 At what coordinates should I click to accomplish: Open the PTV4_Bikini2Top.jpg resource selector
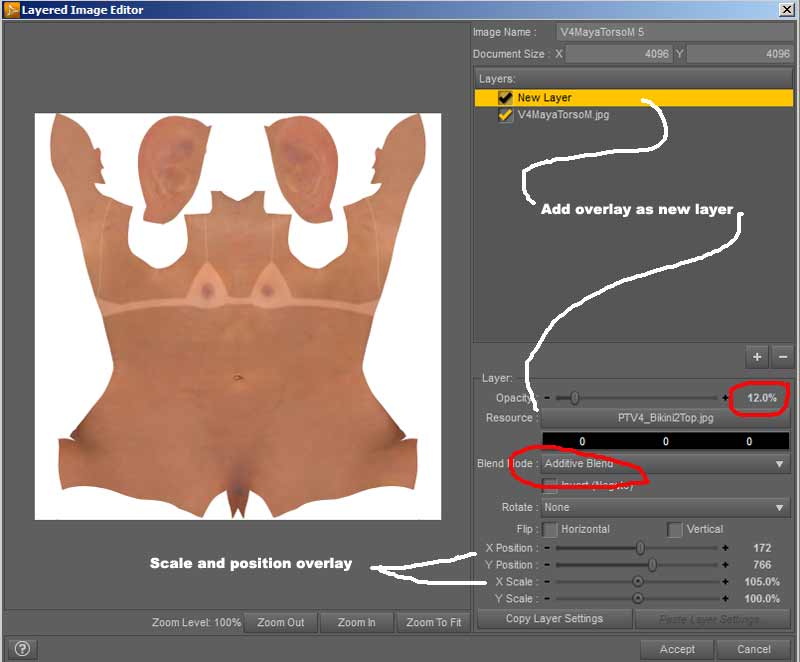665,418
